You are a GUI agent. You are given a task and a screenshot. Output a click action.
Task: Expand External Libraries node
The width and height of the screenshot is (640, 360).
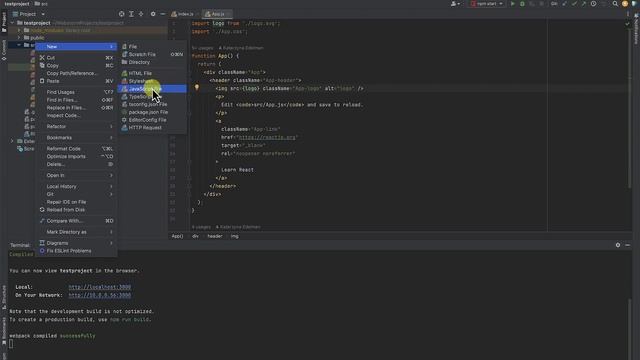click(12, 141)
